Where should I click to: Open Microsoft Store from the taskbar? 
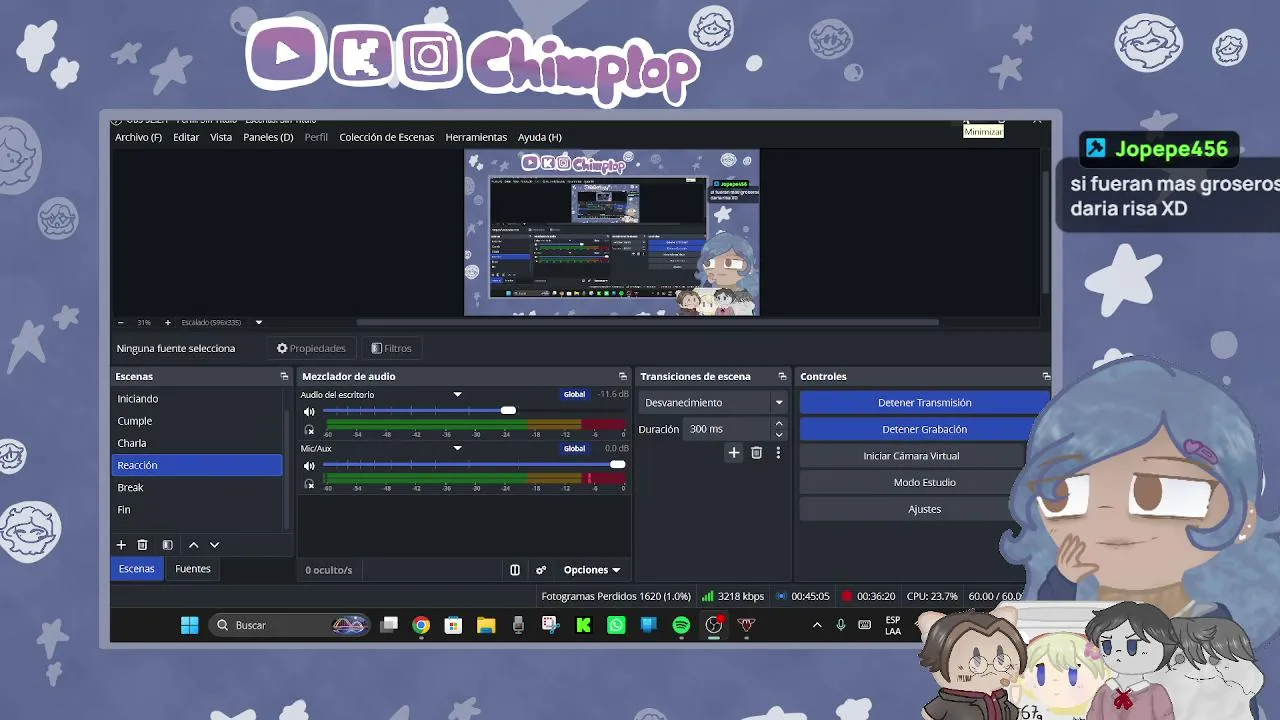point(453,625)
